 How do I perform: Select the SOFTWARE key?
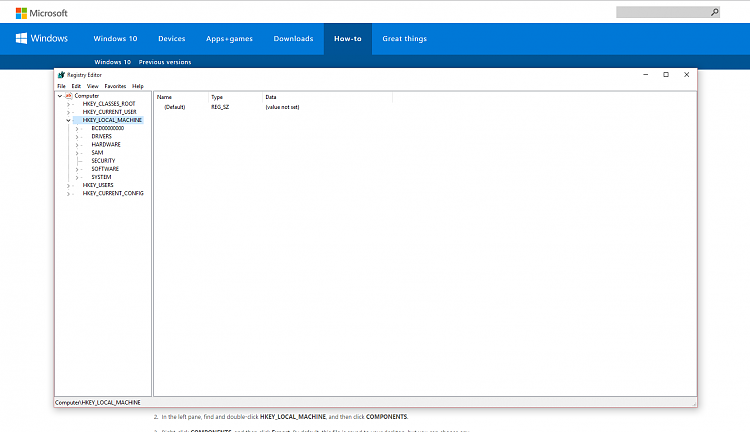pyautogui.click(x=105, y=169)
